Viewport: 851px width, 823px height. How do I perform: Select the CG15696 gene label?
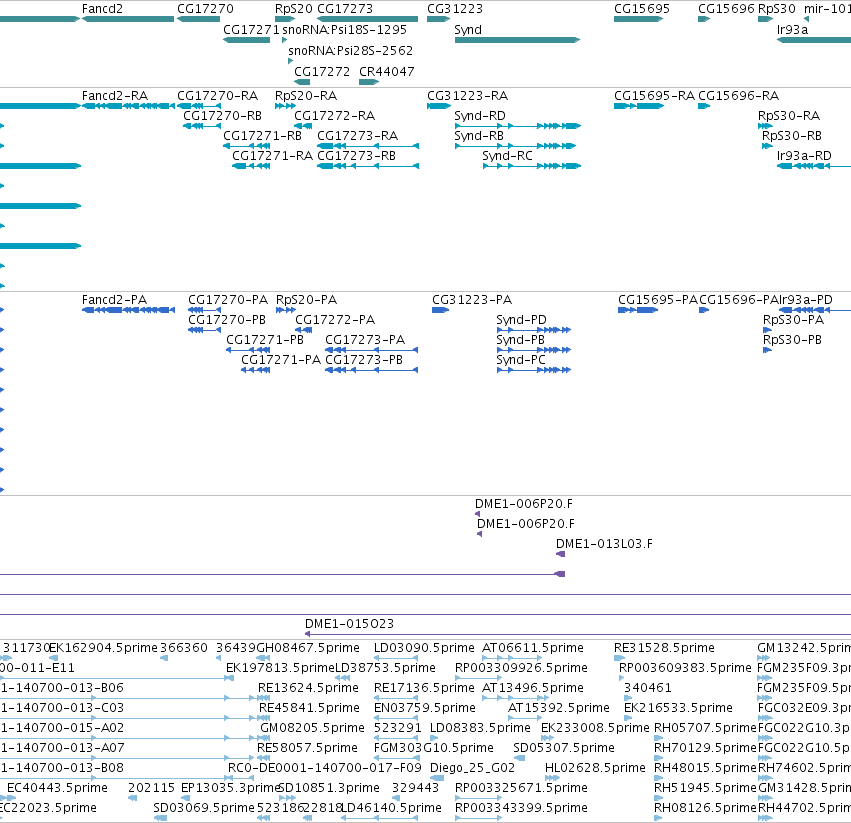726,9
